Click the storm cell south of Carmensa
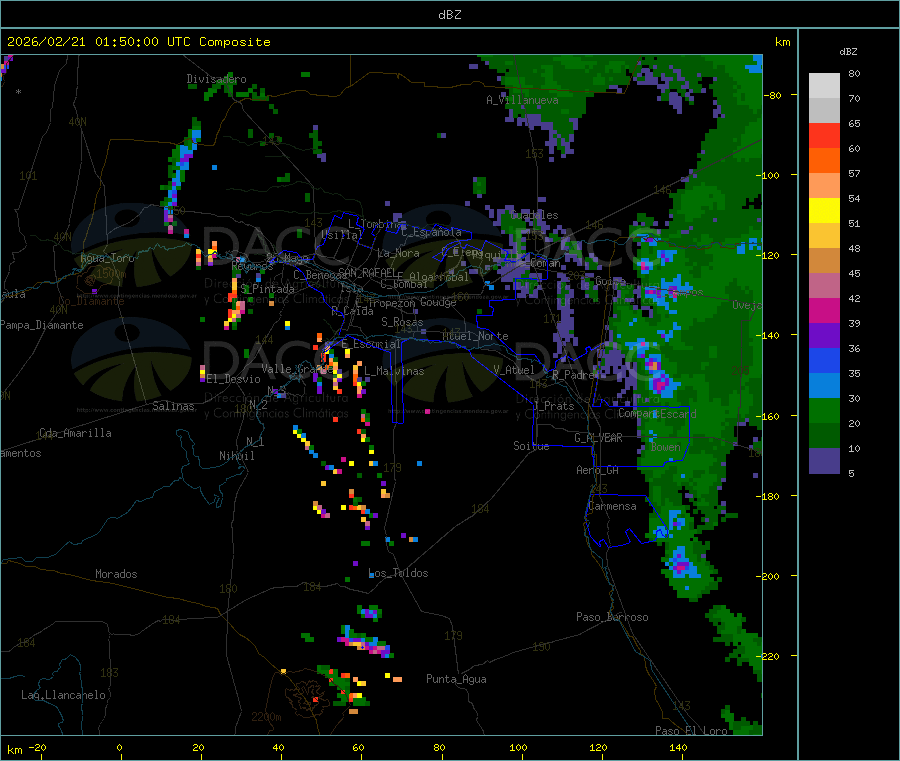Viewport: 900px width, 761px height. 681,565
